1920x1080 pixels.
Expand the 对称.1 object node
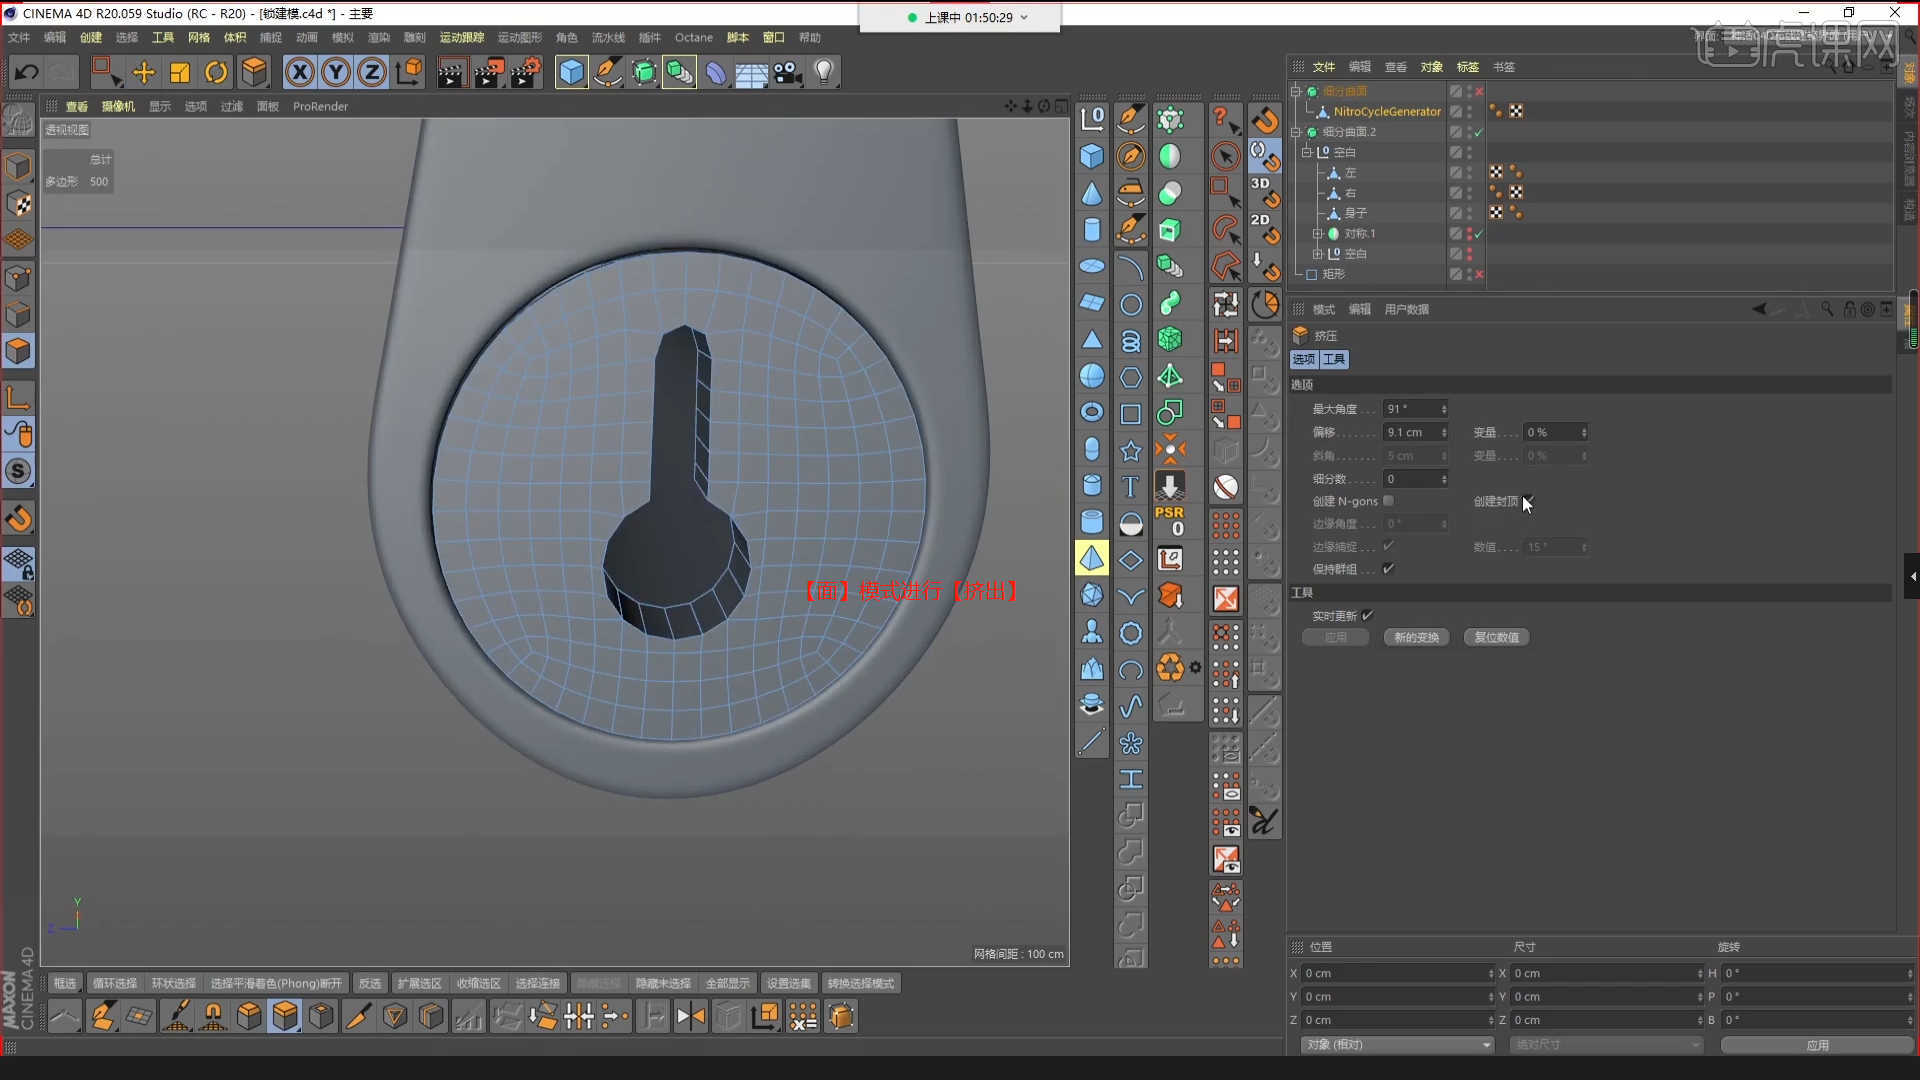tap(1318, 233)
